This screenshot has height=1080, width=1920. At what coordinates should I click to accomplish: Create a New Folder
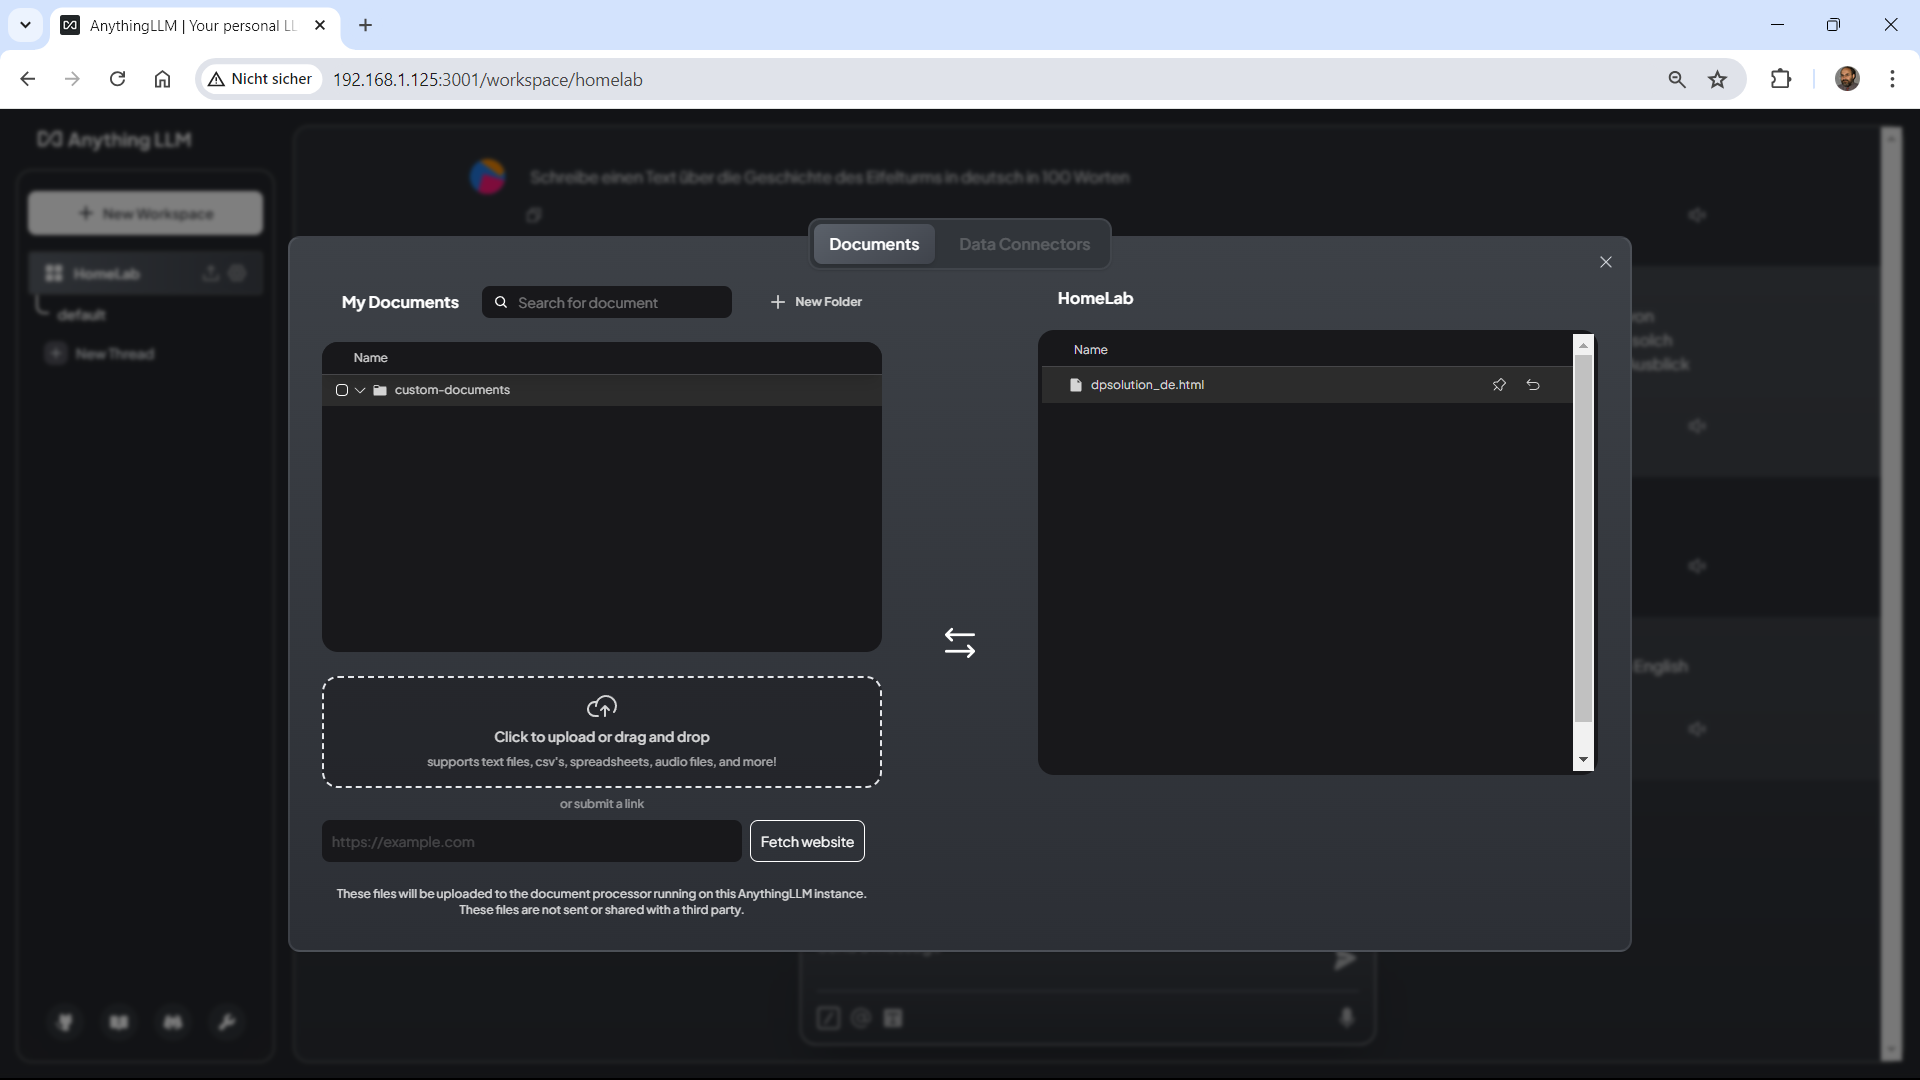pyautogui.click(x=816, y=302)
